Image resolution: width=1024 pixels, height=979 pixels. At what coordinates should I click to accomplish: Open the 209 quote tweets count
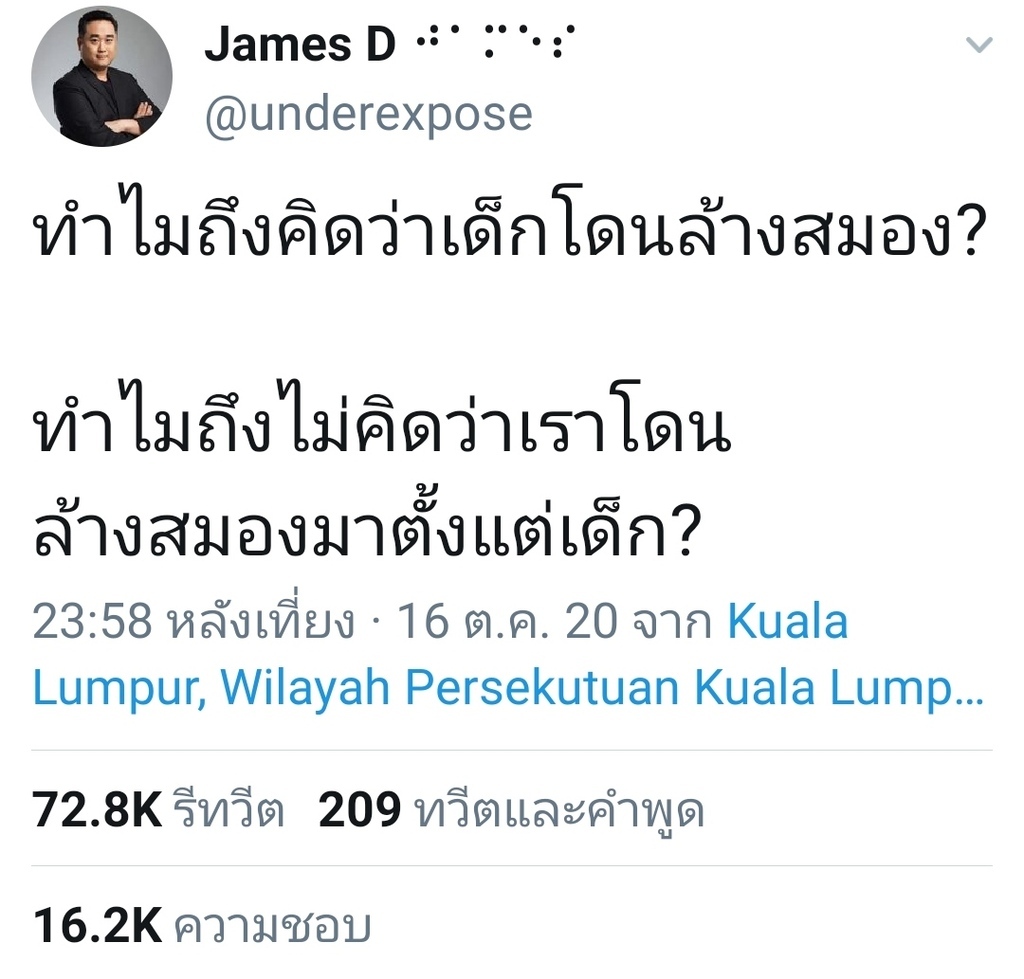tap(359, 810)
